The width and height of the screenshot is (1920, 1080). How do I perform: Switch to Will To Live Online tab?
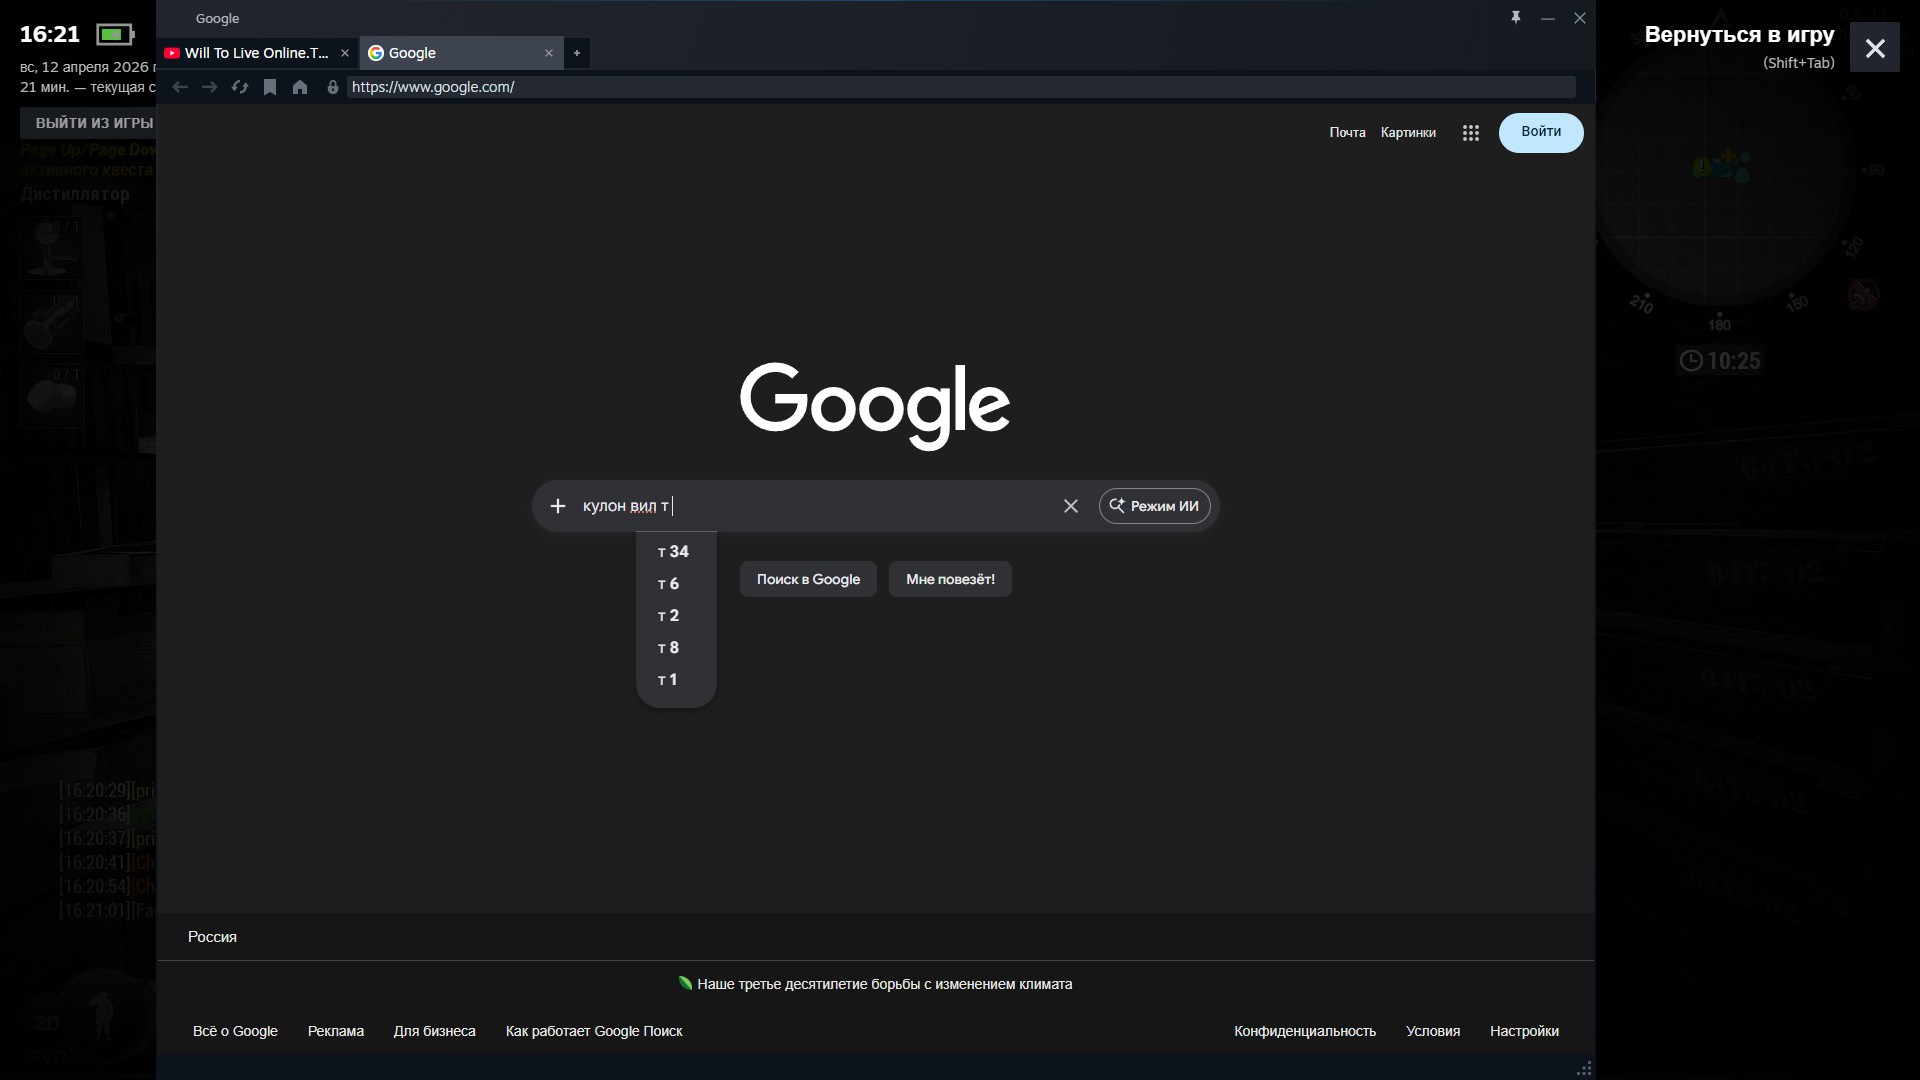tap(255, 53)
